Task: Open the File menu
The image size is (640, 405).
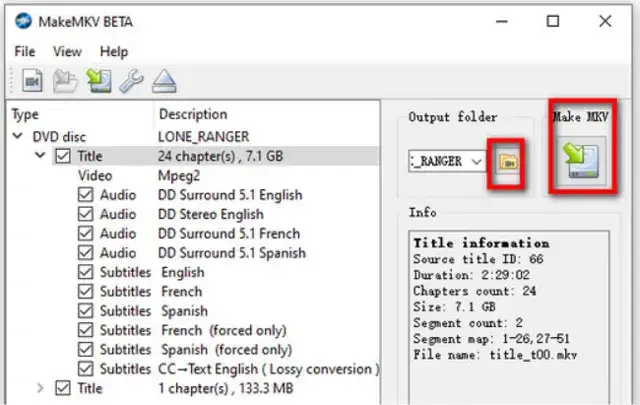Action: [x=25, y=51]
